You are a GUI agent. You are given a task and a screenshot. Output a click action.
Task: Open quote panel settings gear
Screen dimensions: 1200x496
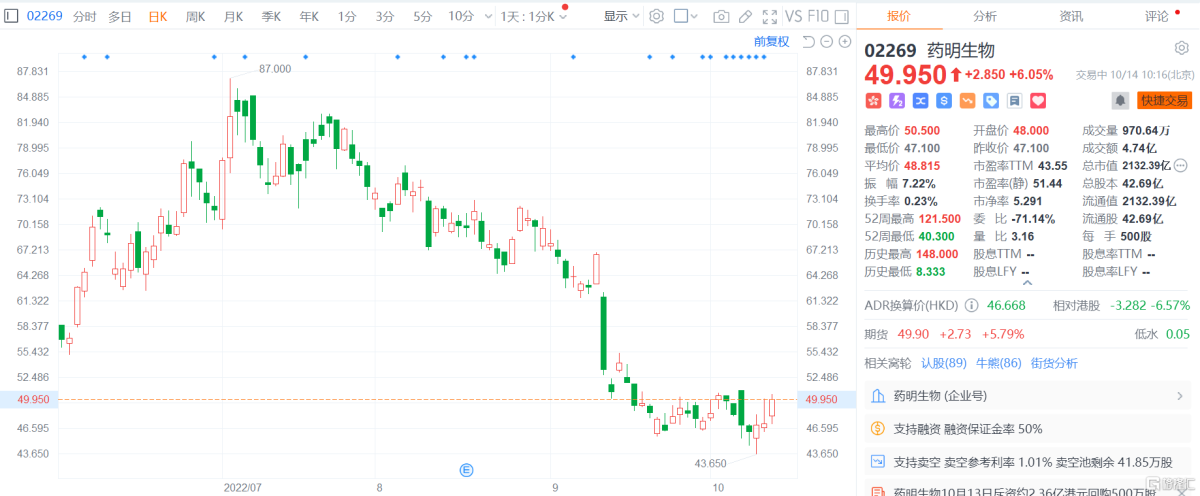tap(1181, 49)
